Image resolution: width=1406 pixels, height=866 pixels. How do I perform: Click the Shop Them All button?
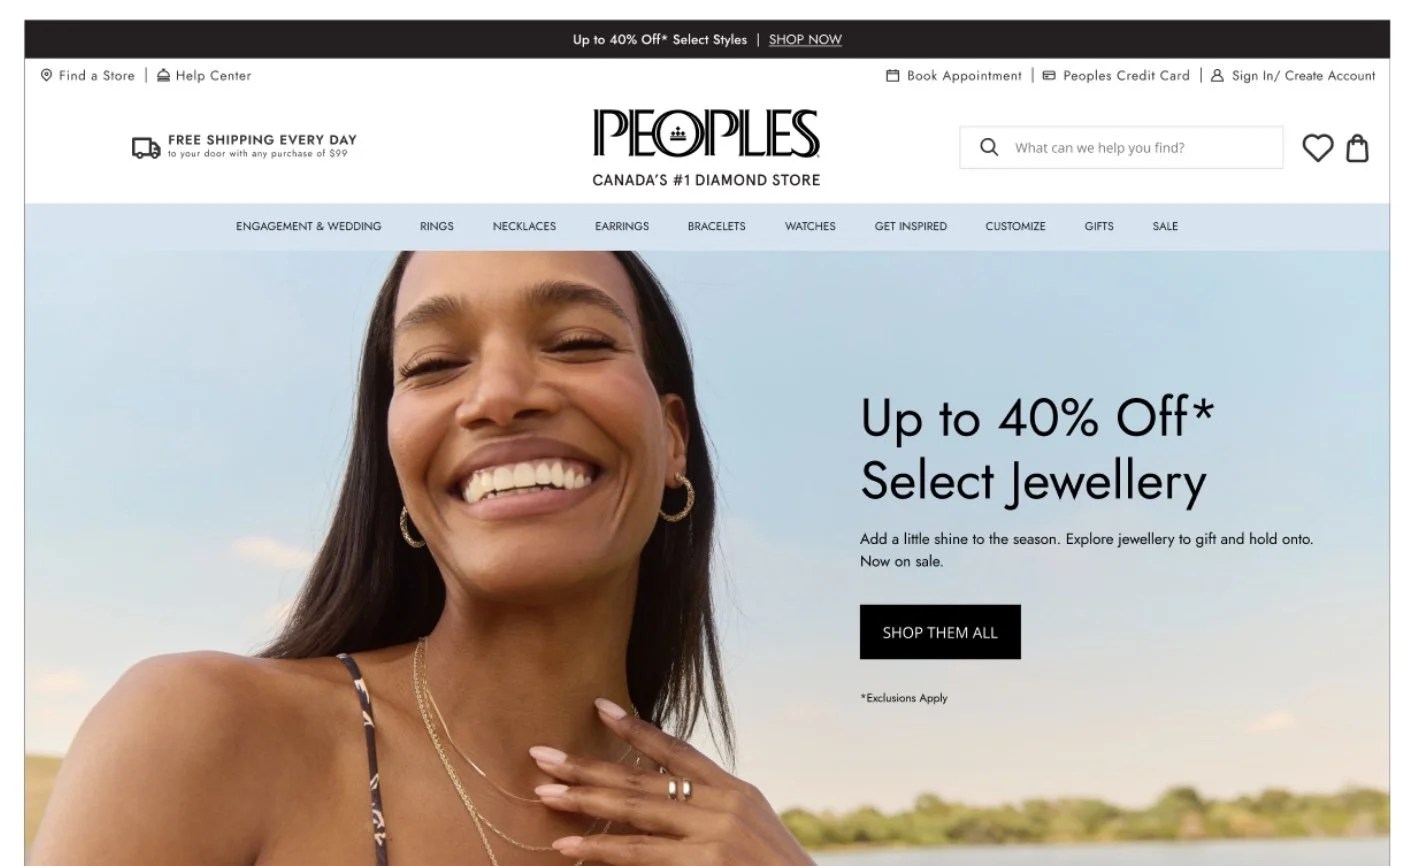pyautogui.click(x=940, y=632)
